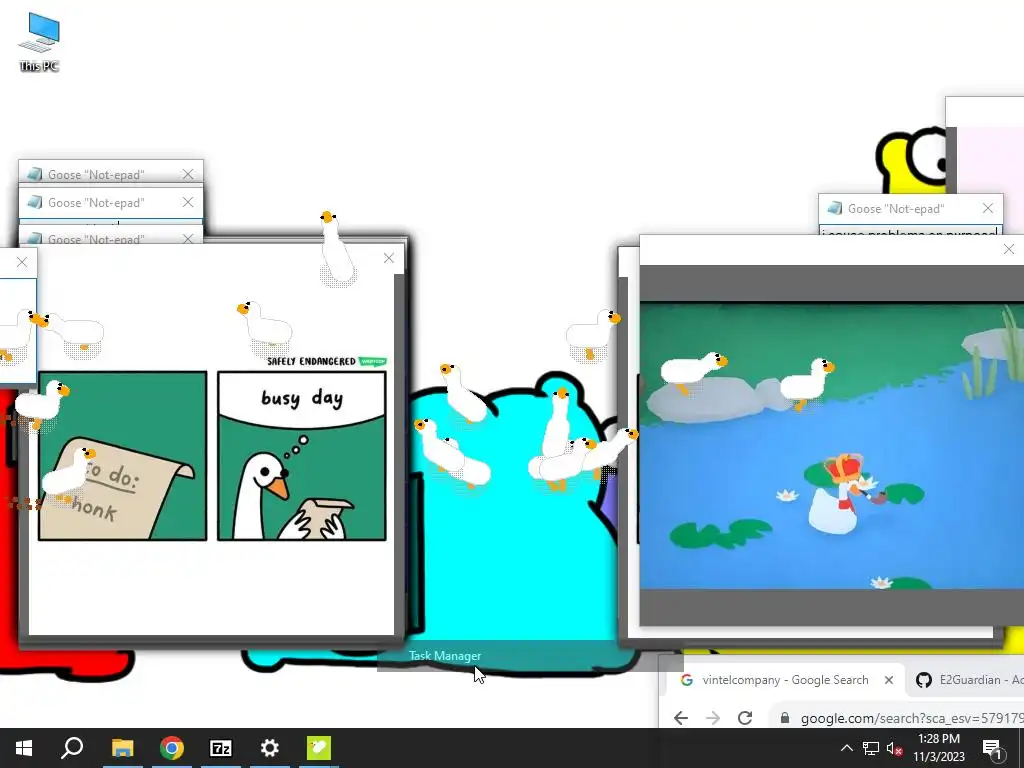Reload the Chrome page
This screenshot has height=768, width=1024.
(x=744, y=718)
